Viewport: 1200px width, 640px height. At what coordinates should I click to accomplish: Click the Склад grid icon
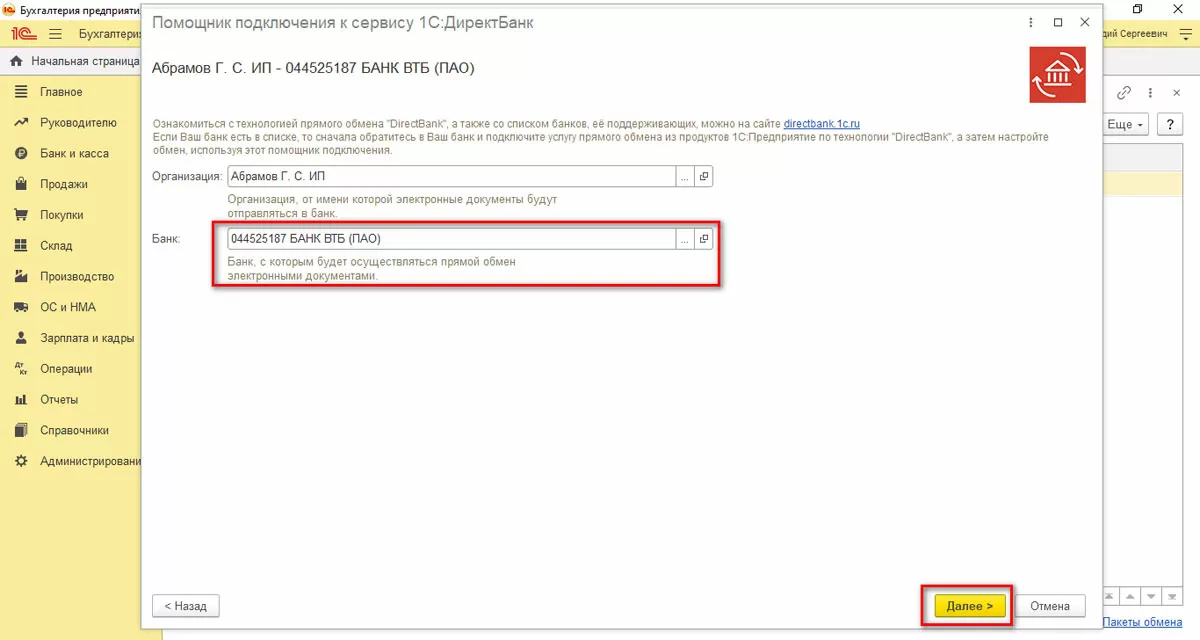pyautogui.click(x=20, y=246)
